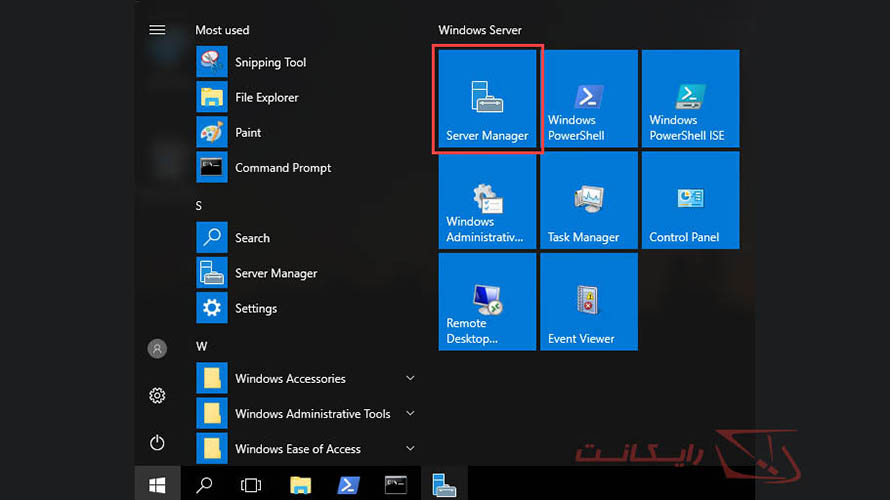Image resolution: width=890 pixels, height=500 pixels.
Task: Open the Windows Ease of Access folder
Action: [307, 449]
